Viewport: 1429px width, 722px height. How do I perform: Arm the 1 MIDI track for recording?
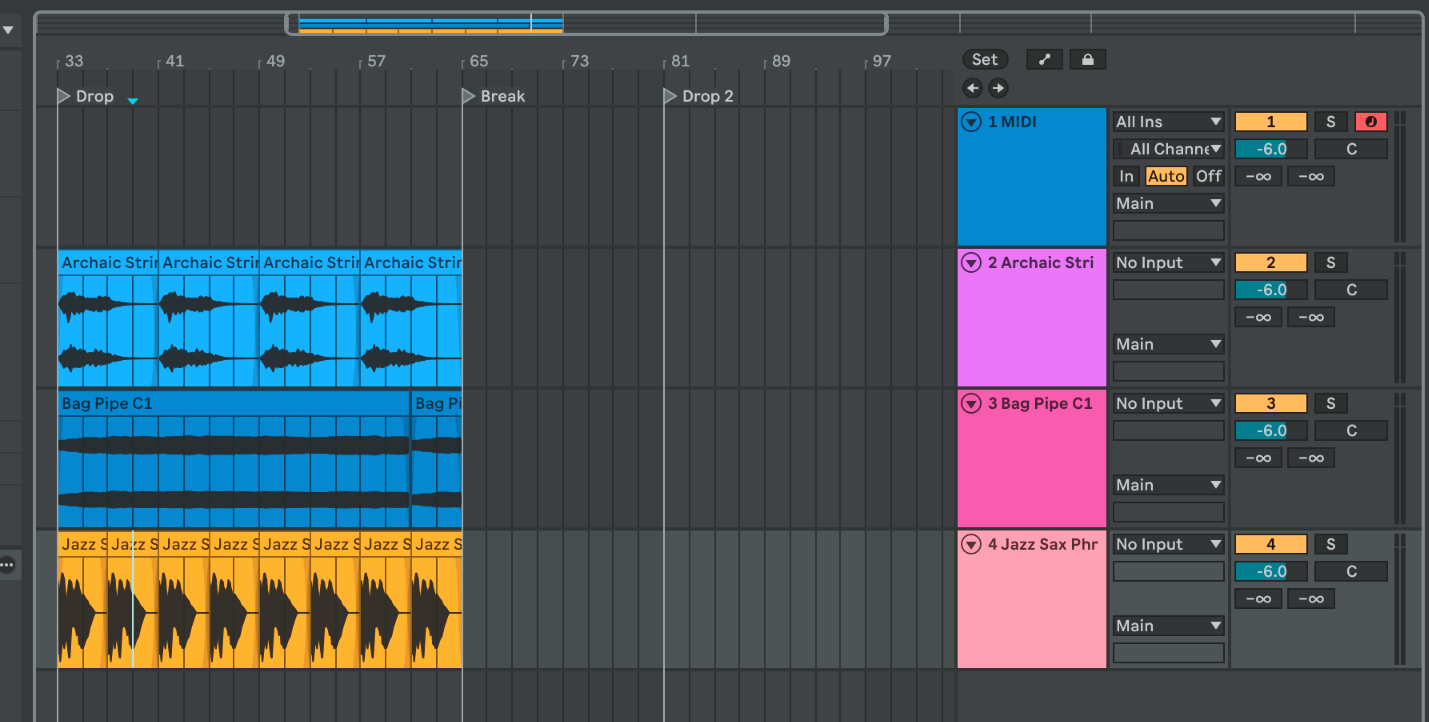pyautogui.click(x=1370, y=122)
